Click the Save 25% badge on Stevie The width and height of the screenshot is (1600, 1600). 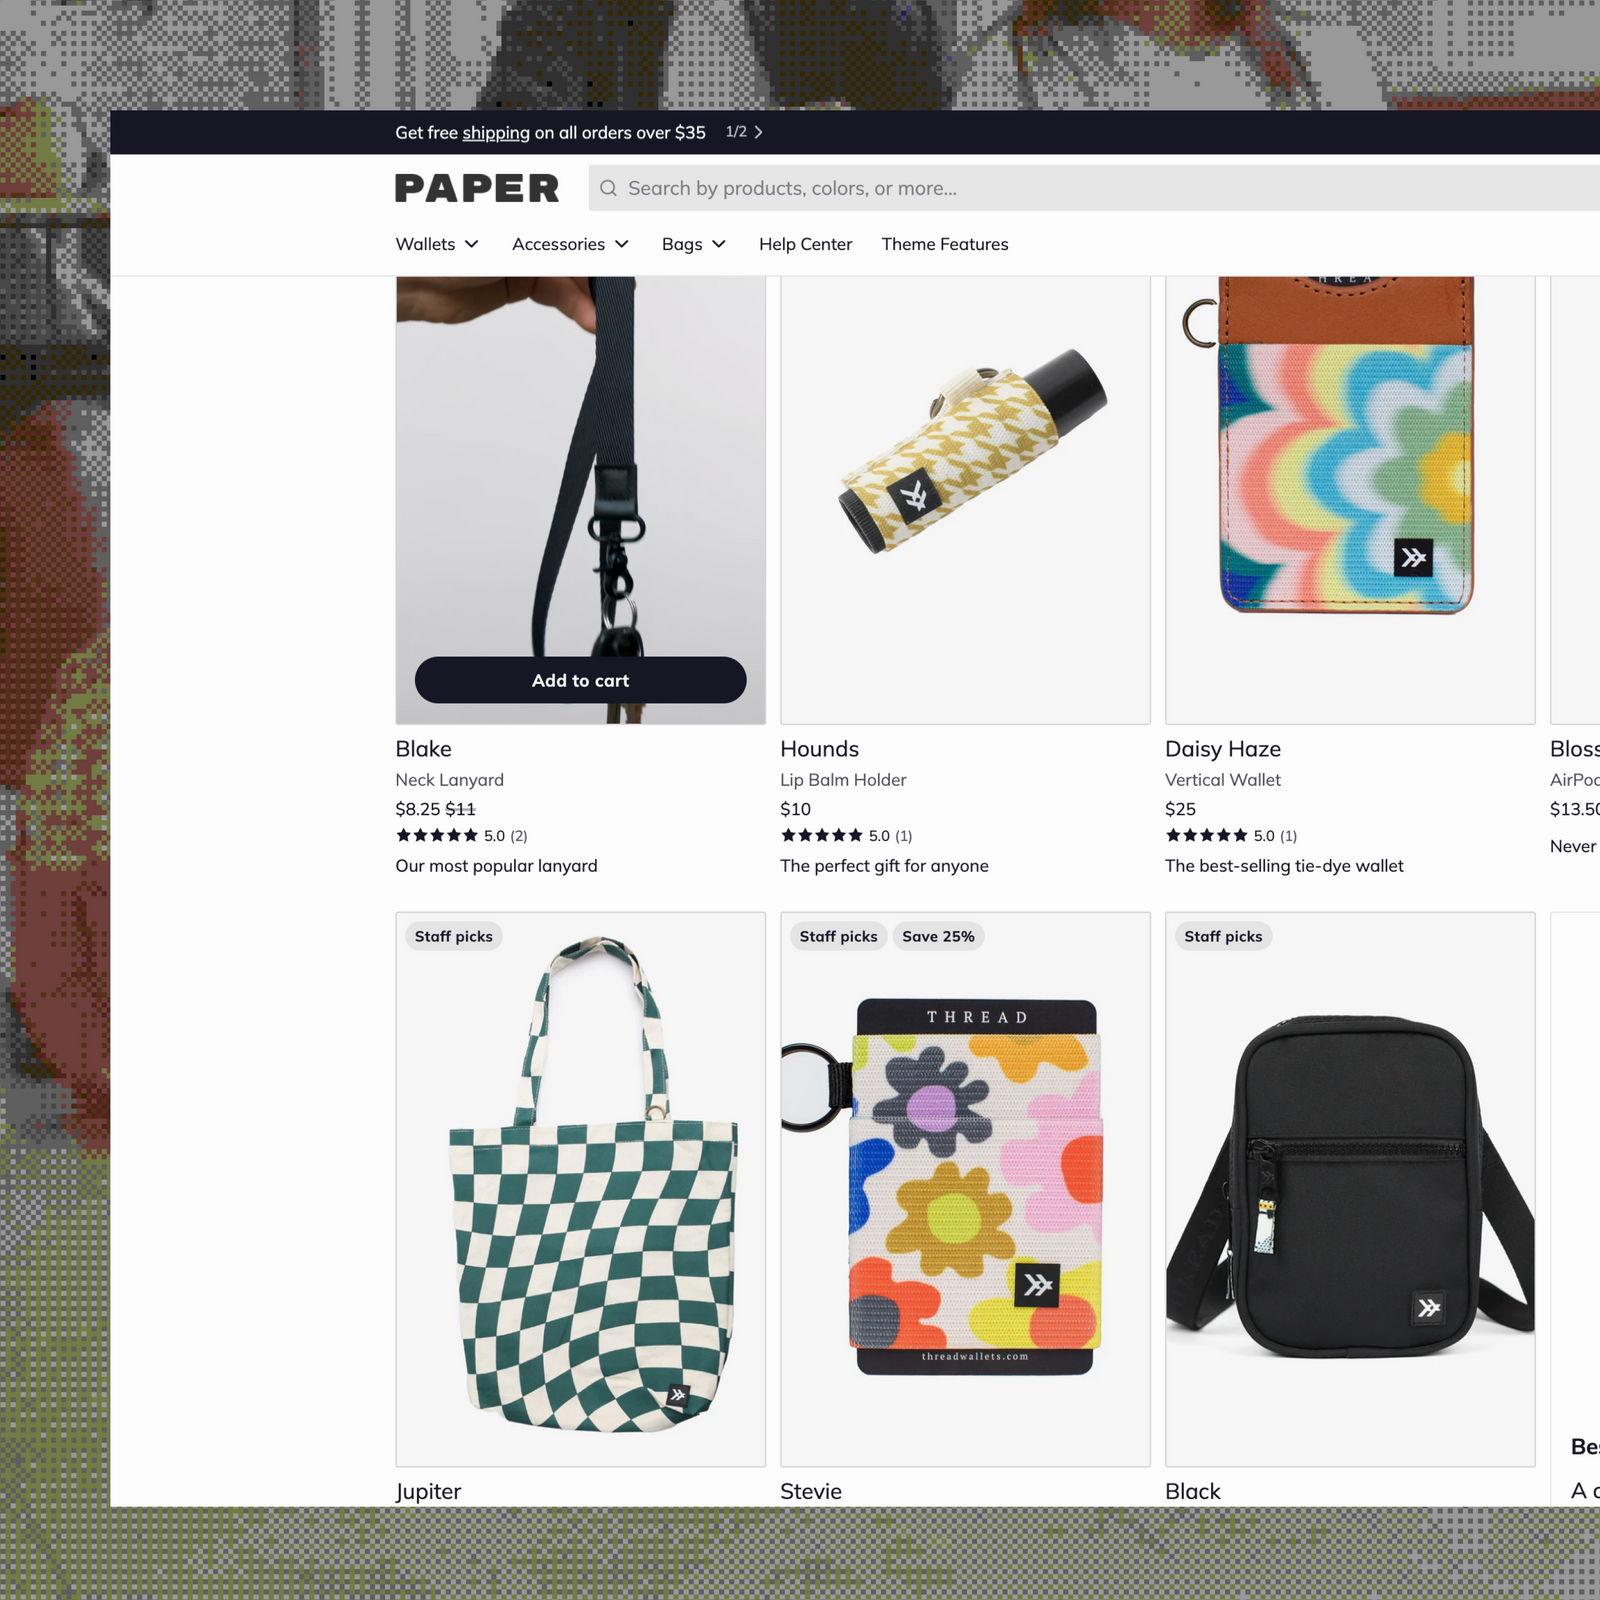(x=938, y=936)
